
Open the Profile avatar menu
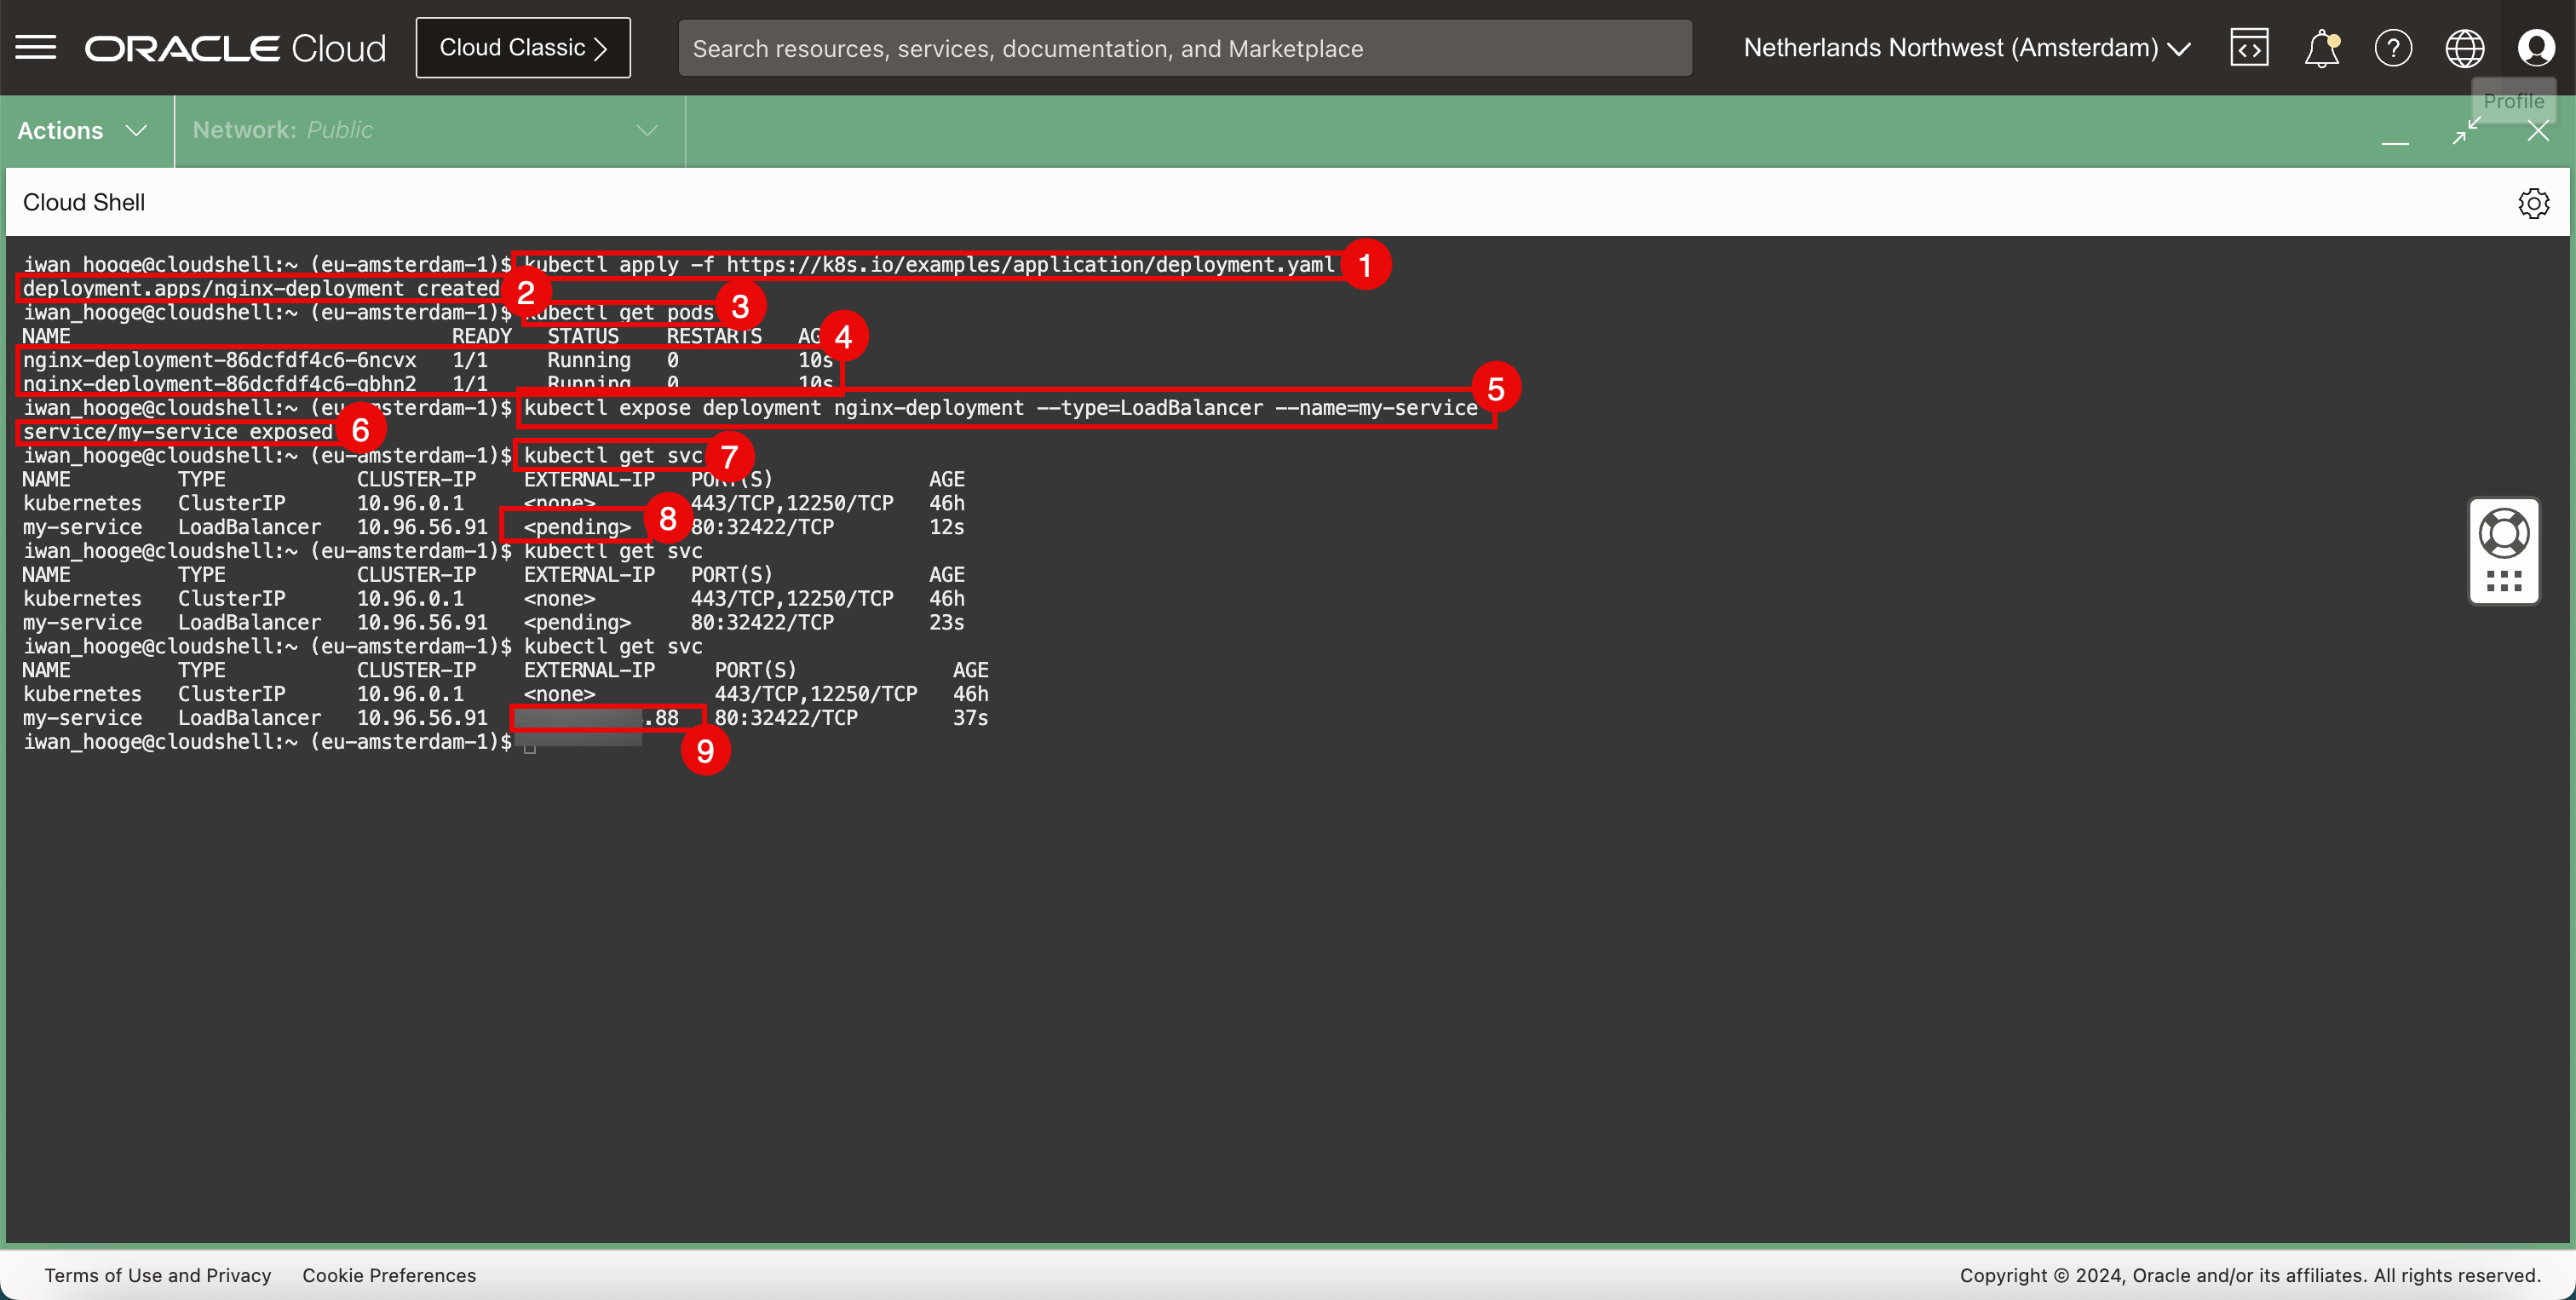tap(2536, 48)
